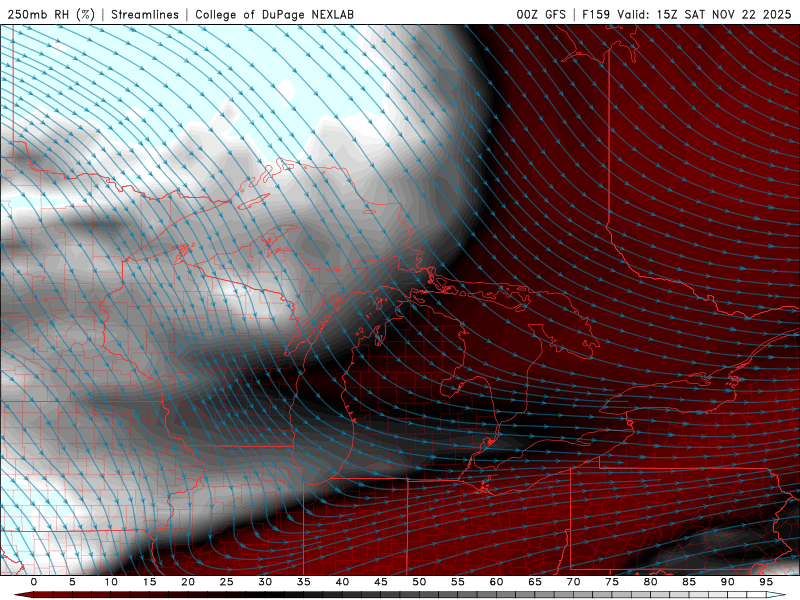
Task: Click the "95" value on the color scale
Action: click(766, 582)
